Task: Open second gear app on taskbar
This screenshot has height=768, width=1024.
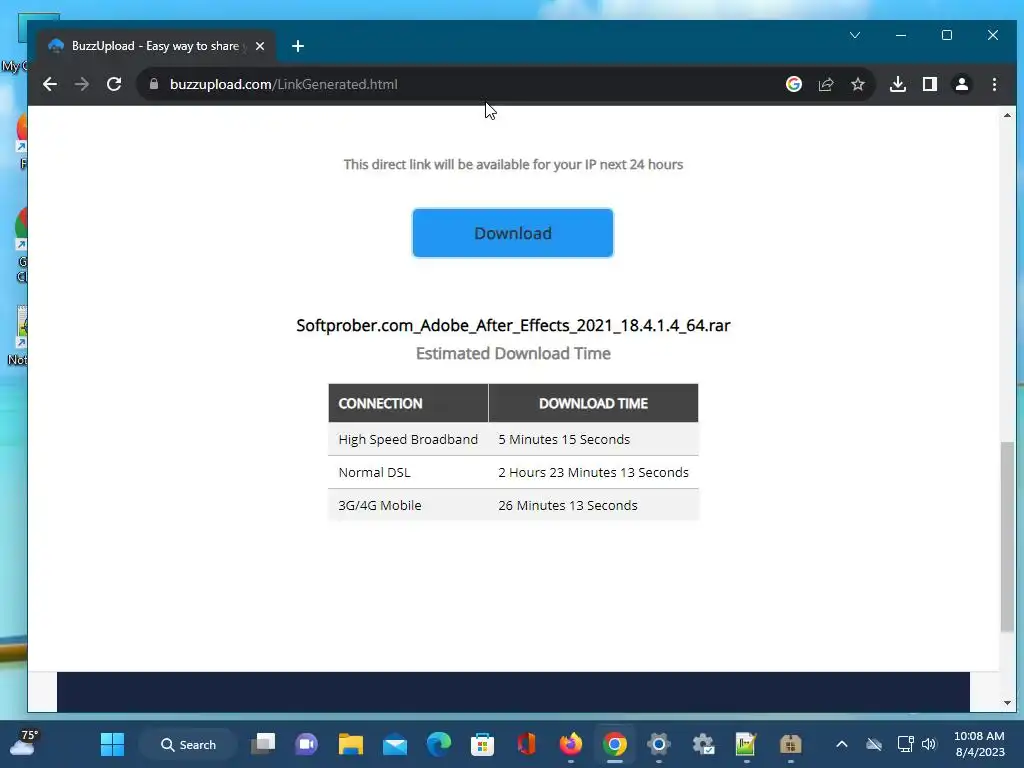Action: click(x=703, y=744)
